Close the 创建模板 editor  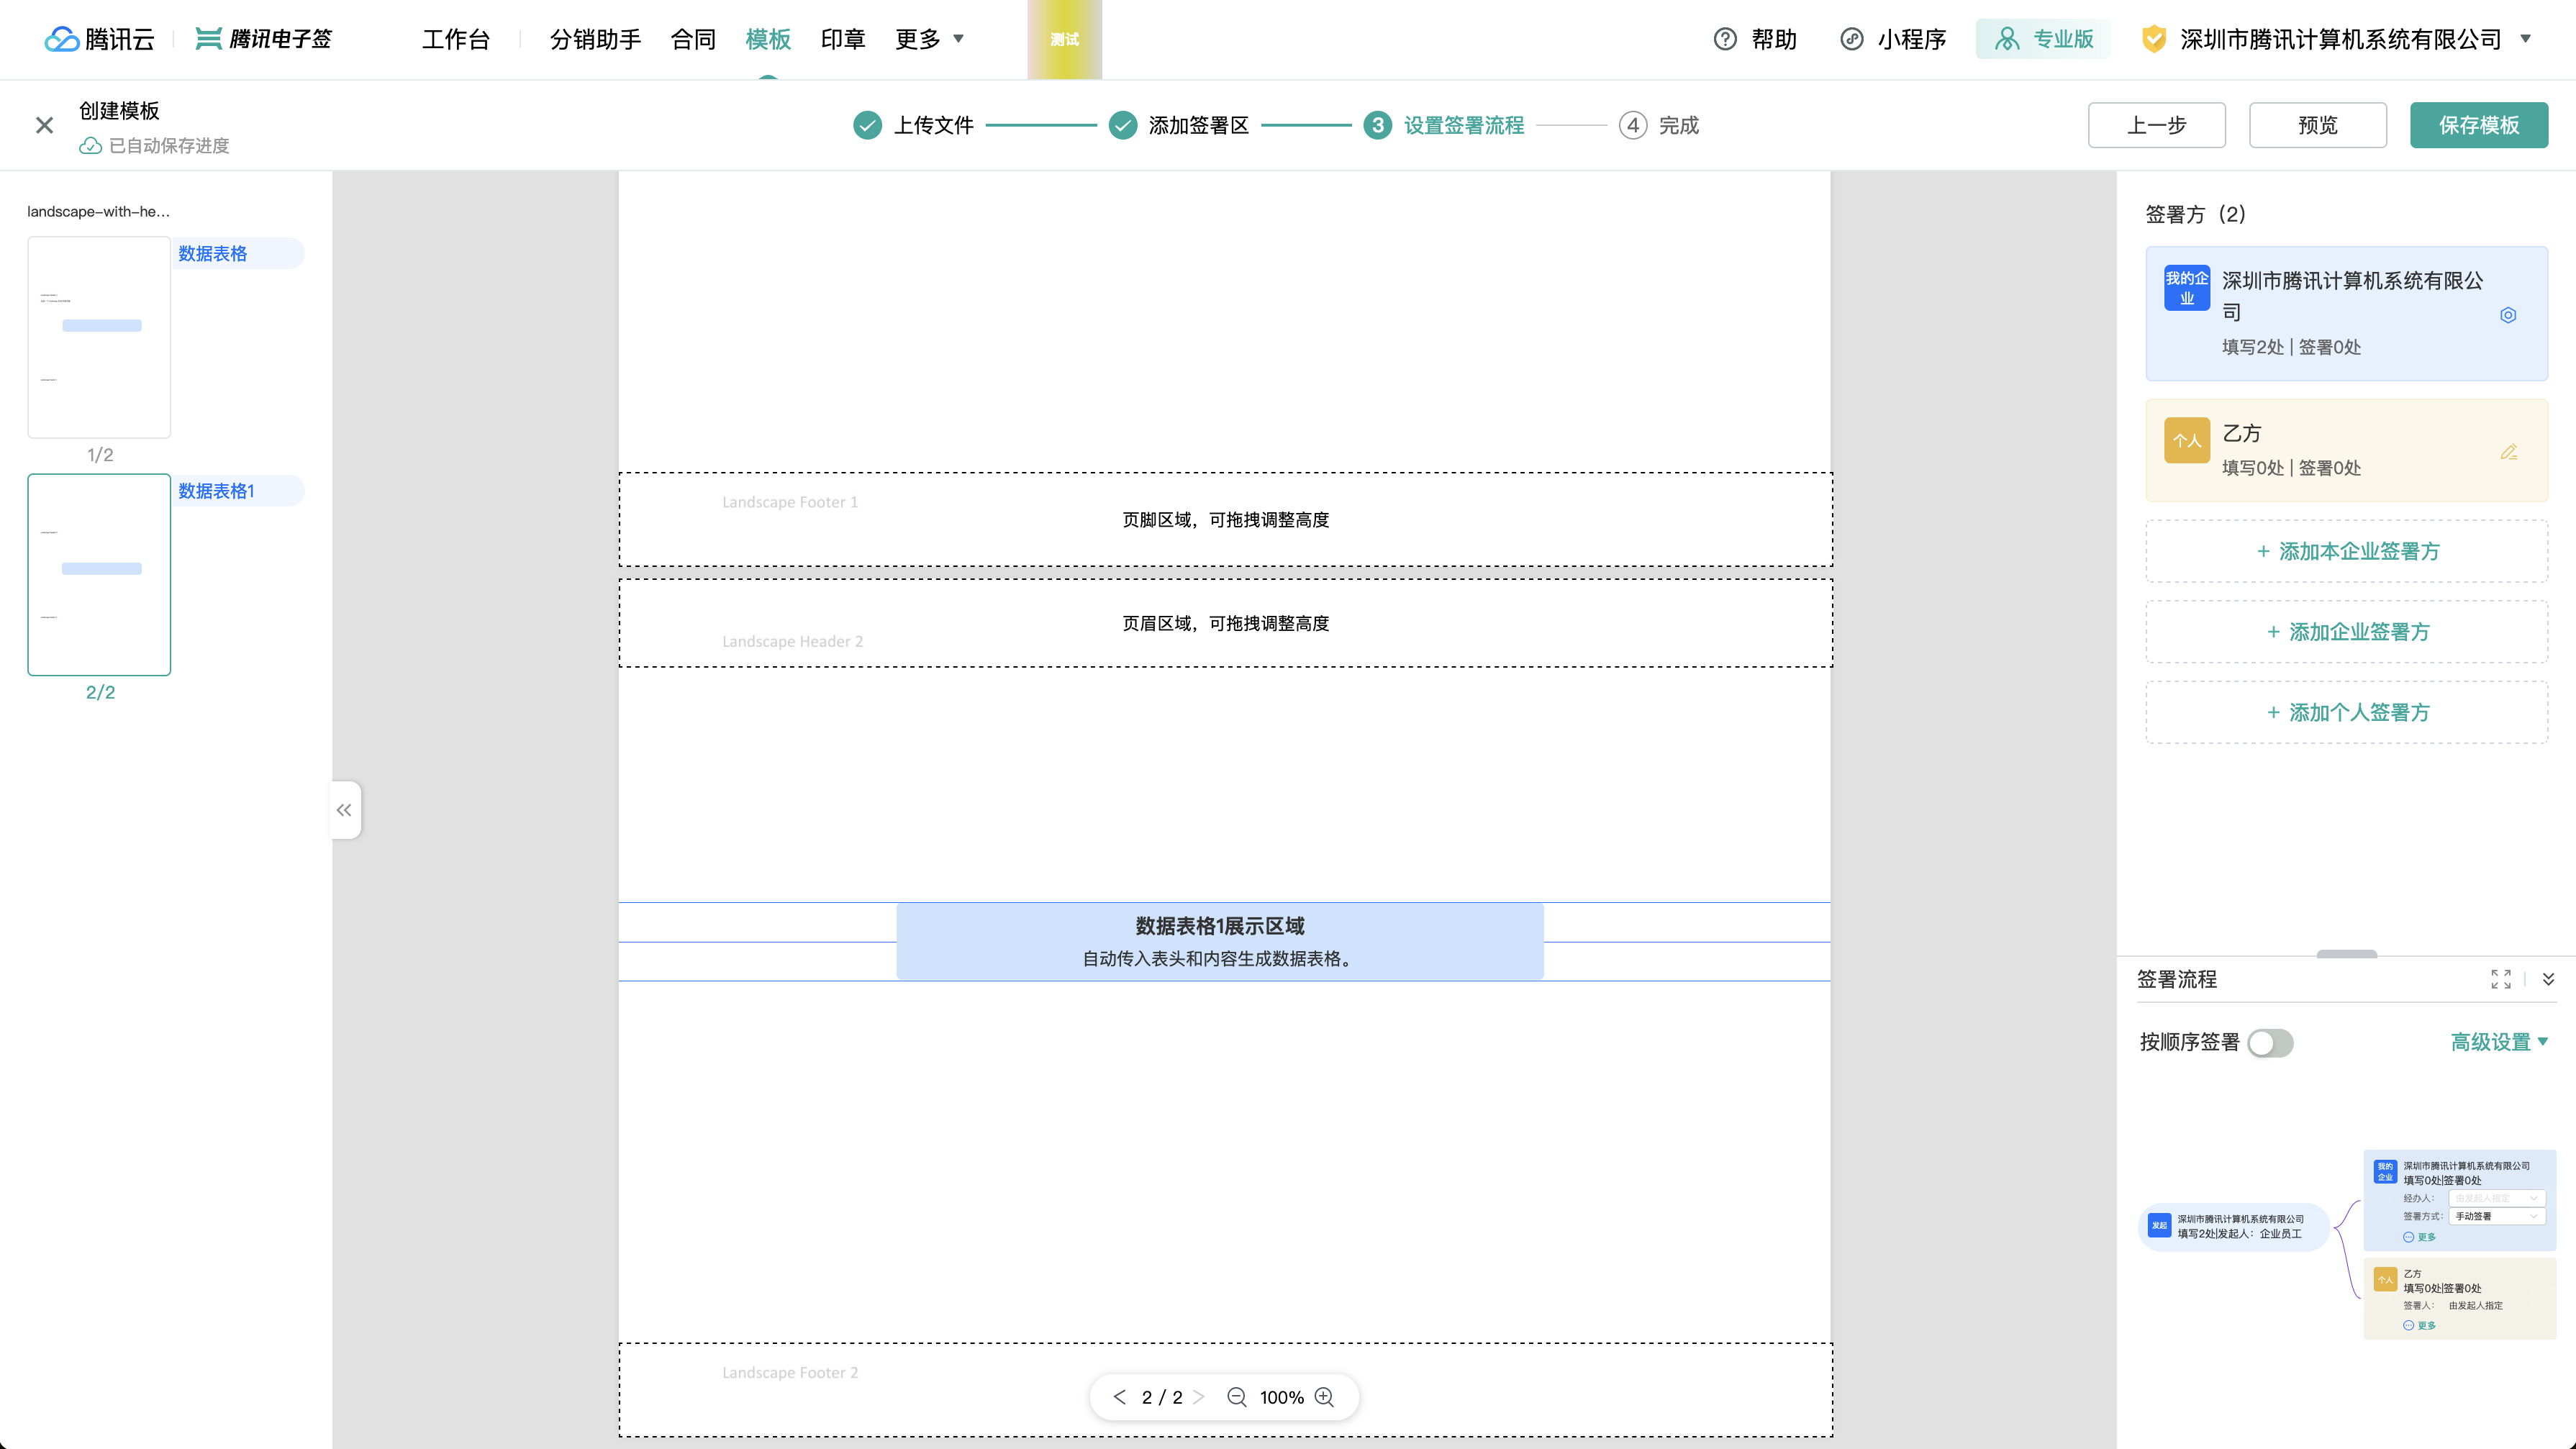click(44, 125)
